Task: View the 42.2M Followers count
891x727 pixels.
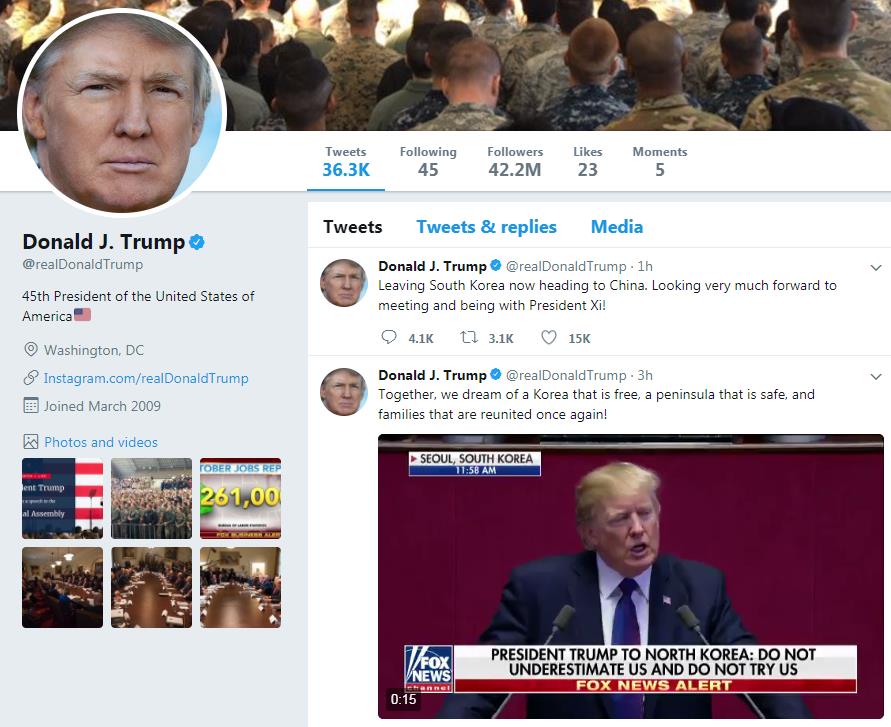Action: (515, 162)
